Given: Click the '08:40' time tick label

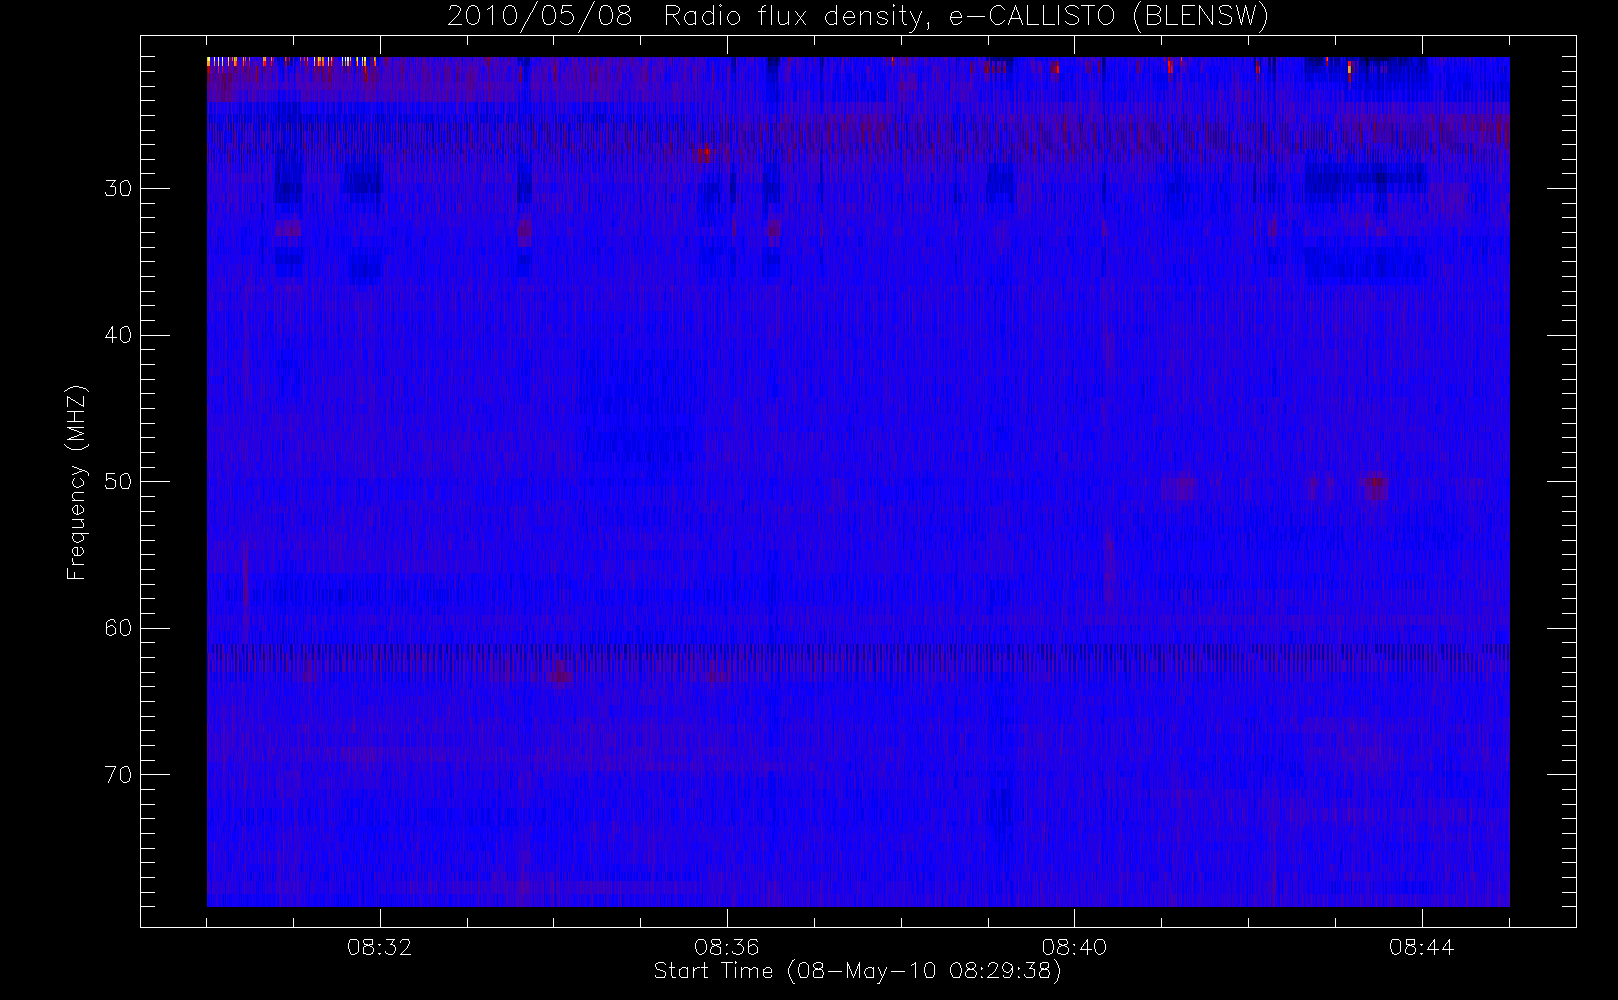Looking at the screenshot, I should pos(1074,947).
